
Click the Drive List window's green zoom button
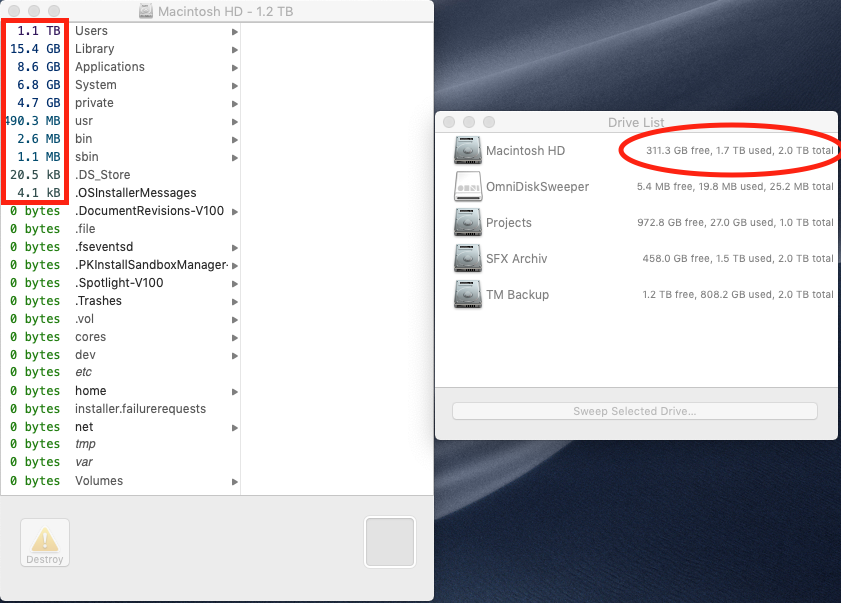click(489, 122)
